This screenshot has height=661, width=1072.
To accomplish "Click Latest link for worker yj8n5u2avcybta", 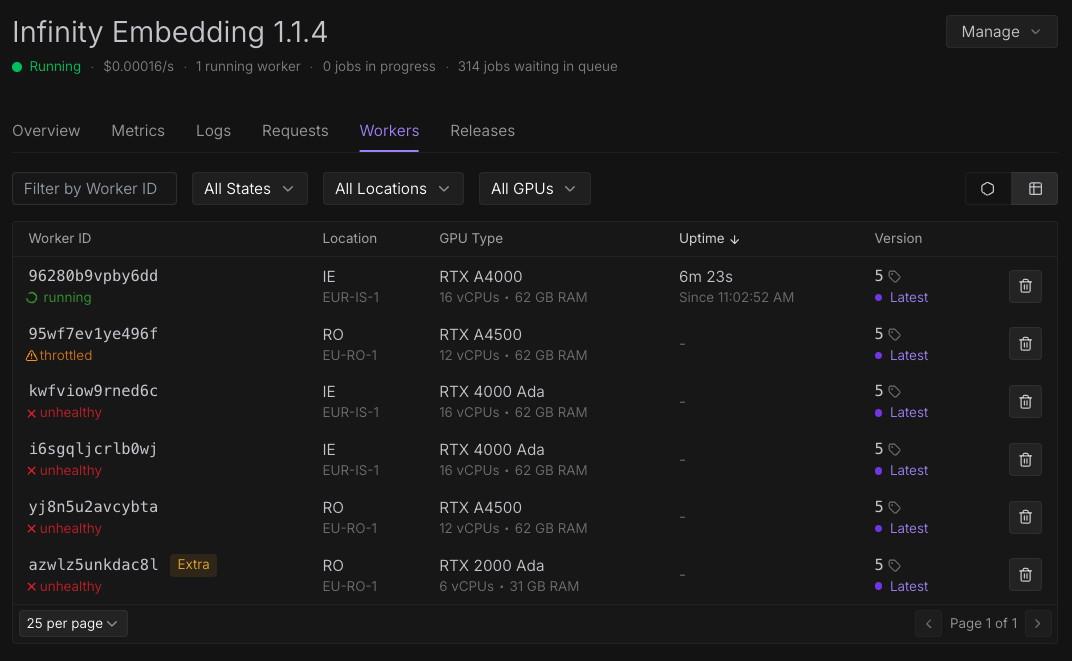I will [908, 528].
